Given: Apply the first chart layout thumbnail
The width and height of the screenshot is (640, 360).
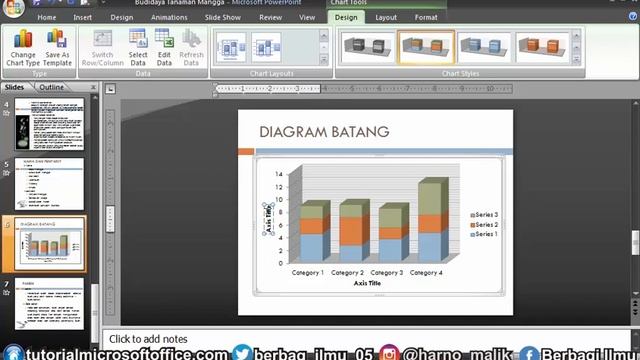Looking at the screenshot, I should pyautogui.click(x=231, y=47).
